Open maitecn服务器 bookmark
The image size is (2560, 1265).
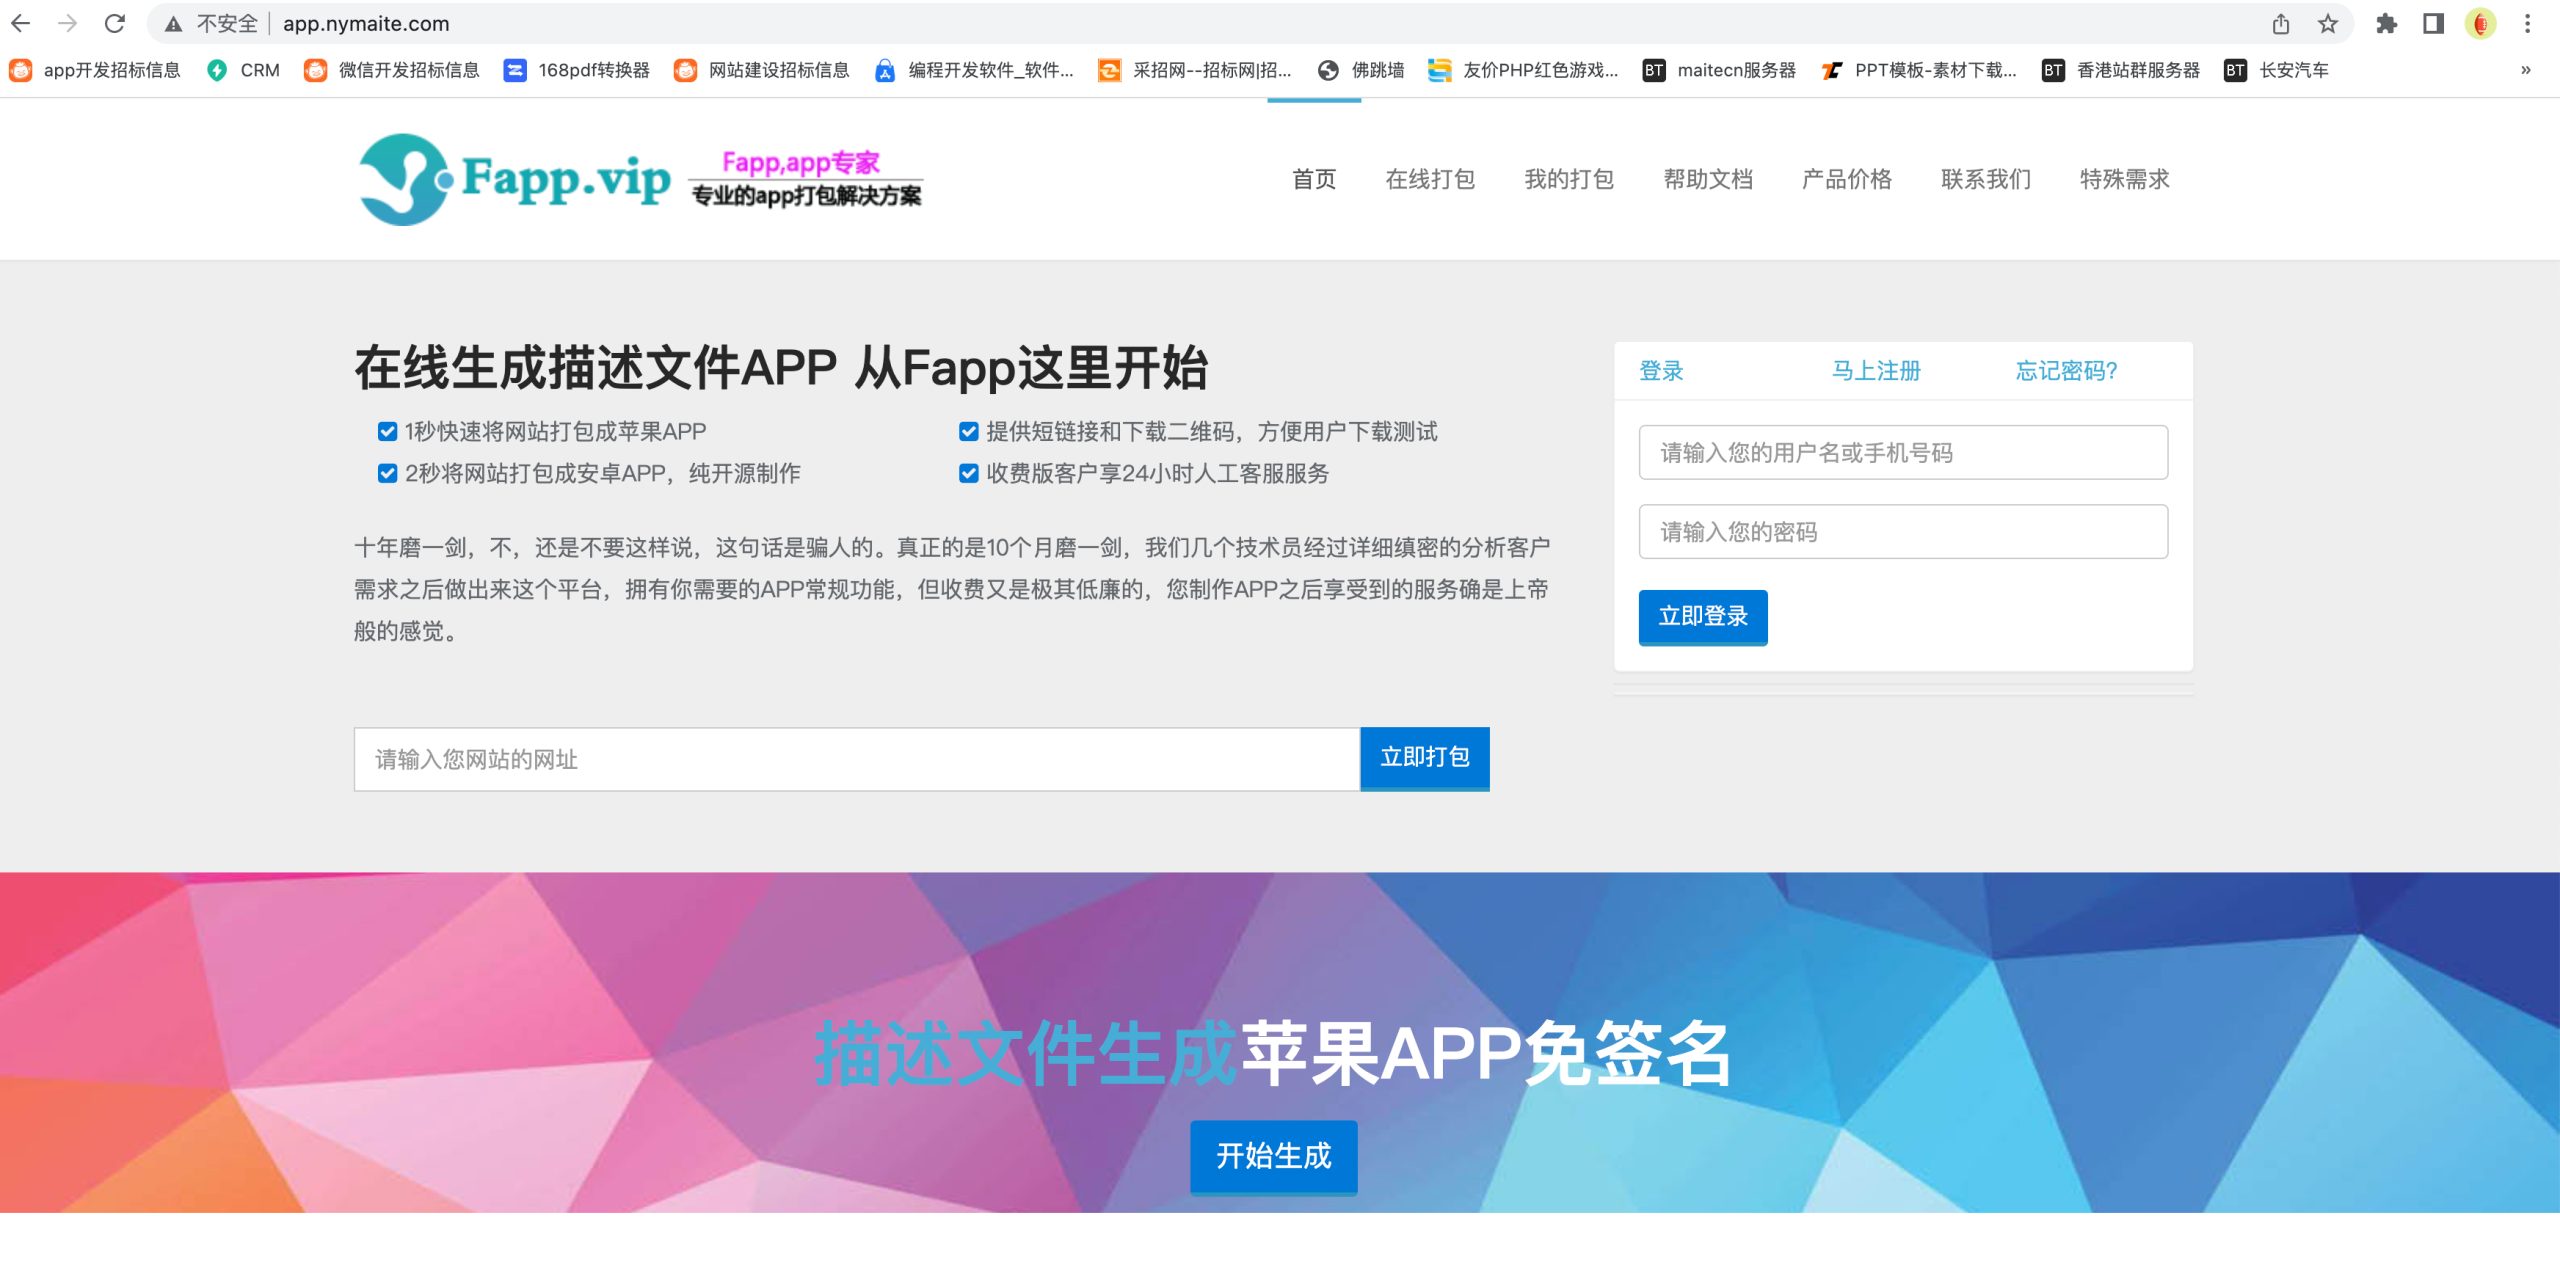click(x=1720, y=70)
